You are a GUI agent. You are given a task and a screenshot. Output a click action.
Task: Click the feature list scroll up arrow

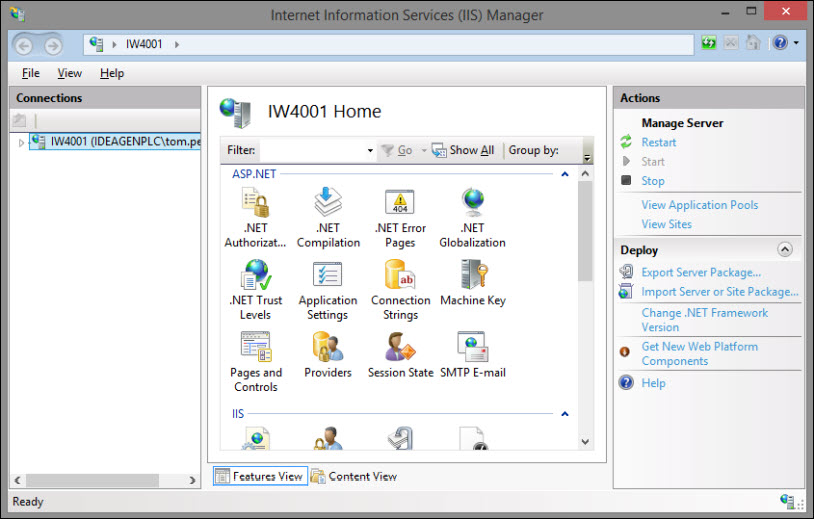(585, 173)
